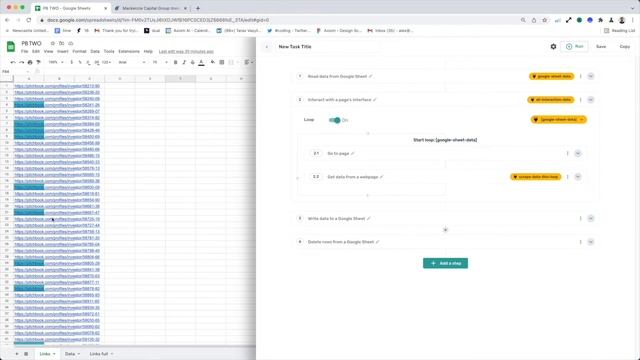The image size is (640, 360).
Task: Open borders tool
Action: [222, 62]
